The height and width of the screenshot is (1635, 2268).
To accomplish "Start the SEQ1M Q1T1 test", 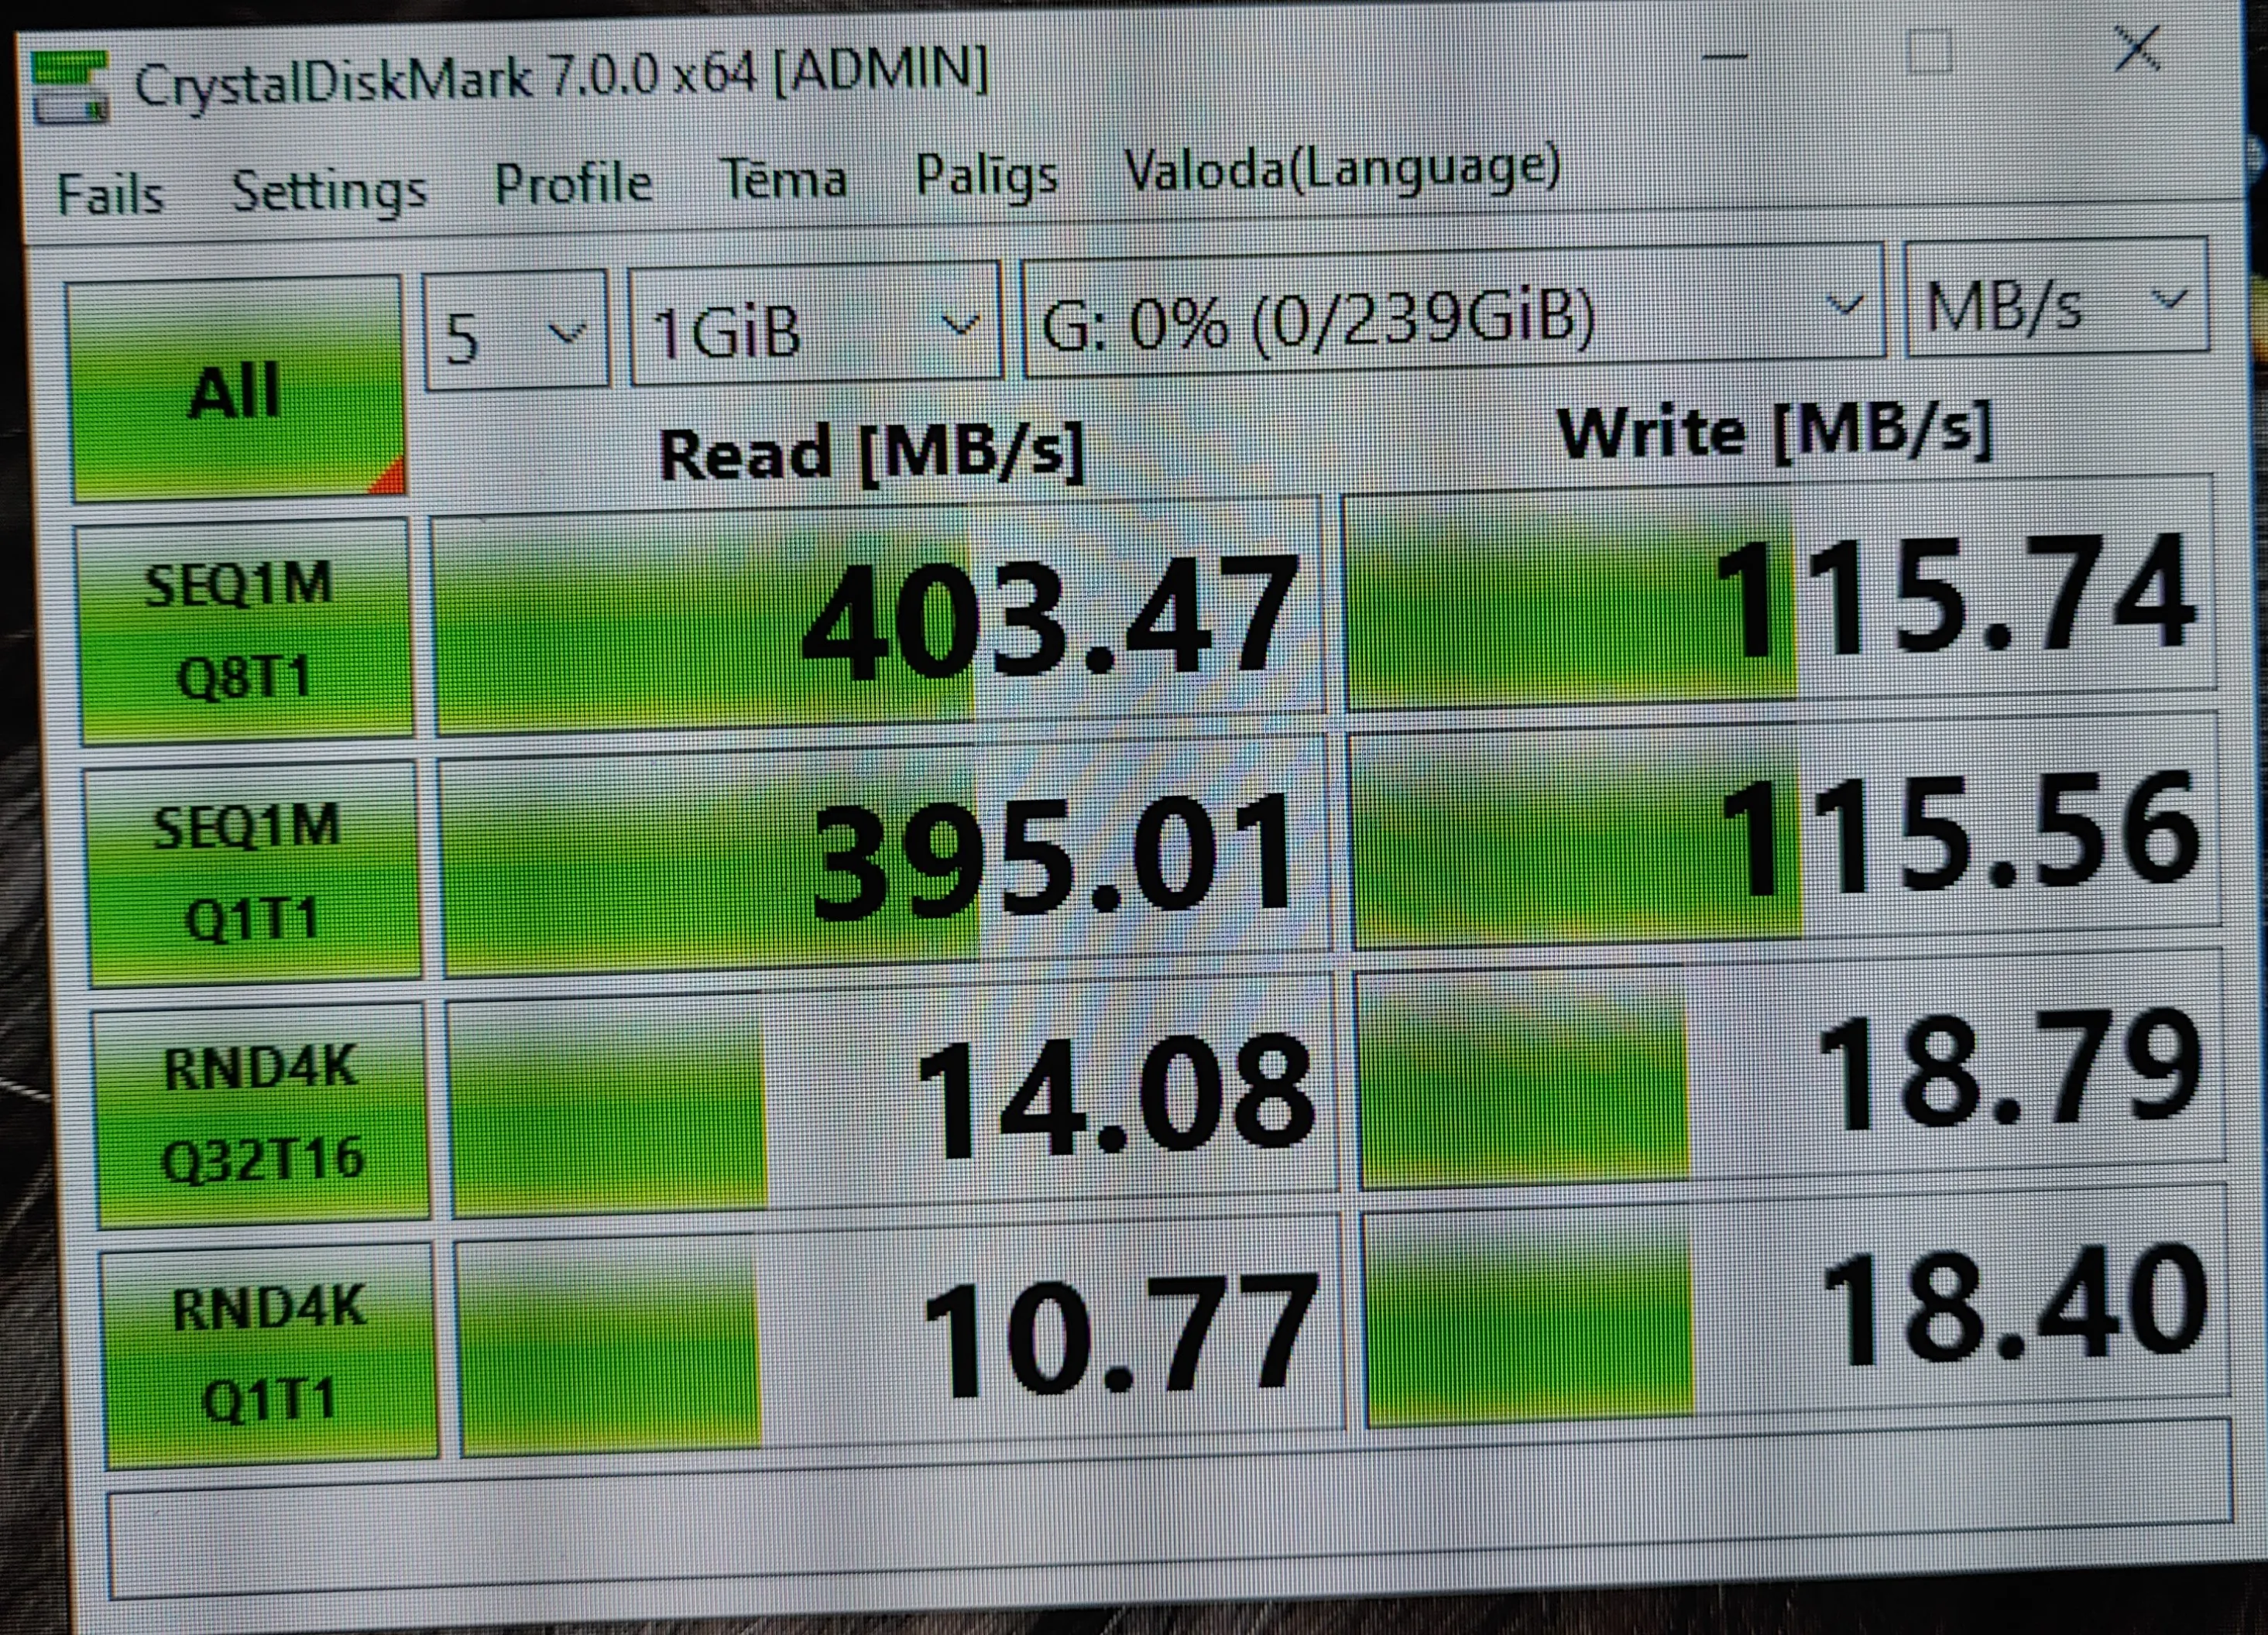I will coord(252,872).
